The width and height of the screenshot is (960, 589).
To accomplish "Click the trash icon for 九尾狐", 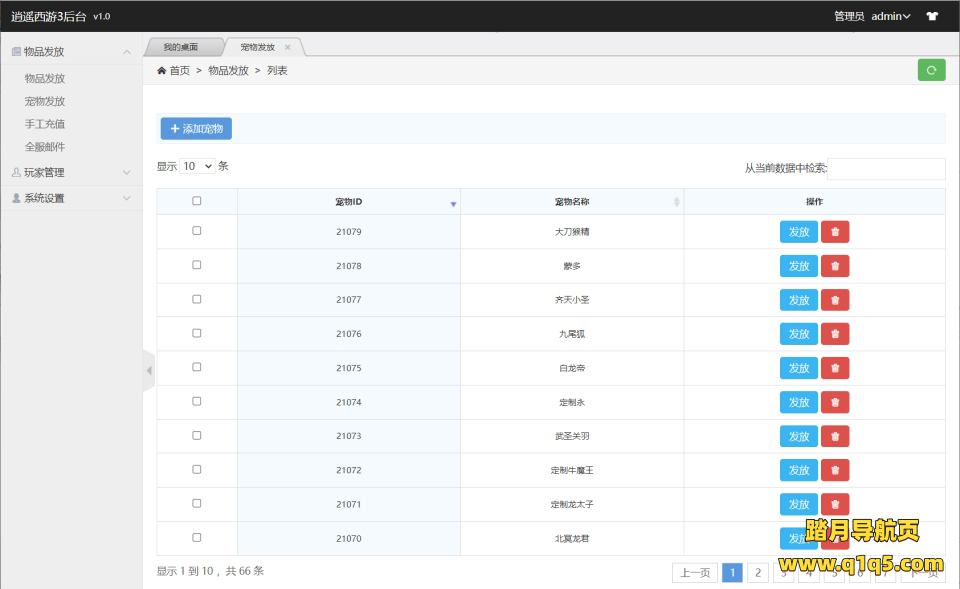I will click(835, 334).
